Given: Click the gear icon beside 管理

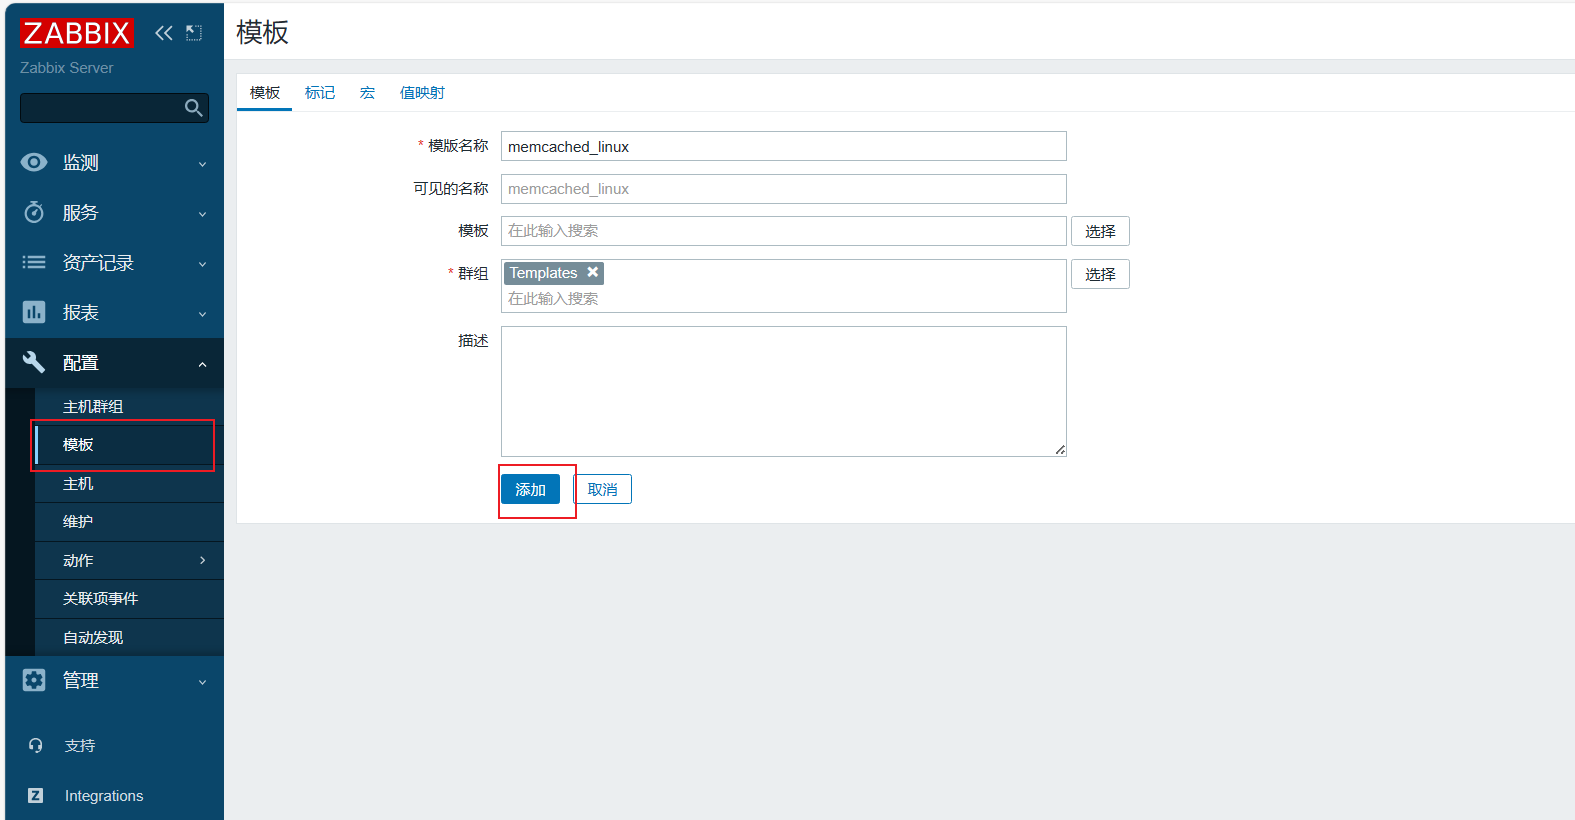Looking at the screenshot, I should coord(34,680).
